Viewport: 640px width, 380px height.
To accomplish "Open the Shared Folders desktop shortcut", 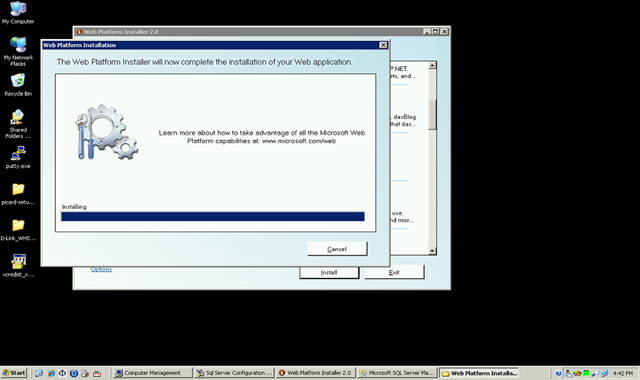I will point(18,124).
